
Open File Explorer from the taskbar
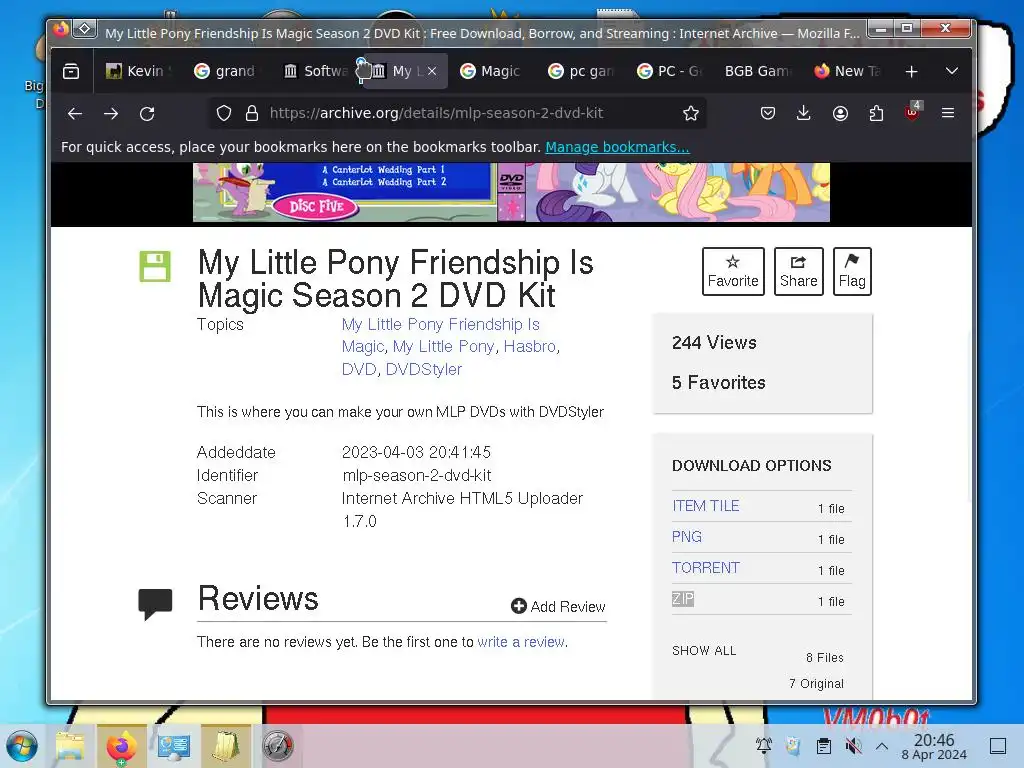tap(70, 746)
